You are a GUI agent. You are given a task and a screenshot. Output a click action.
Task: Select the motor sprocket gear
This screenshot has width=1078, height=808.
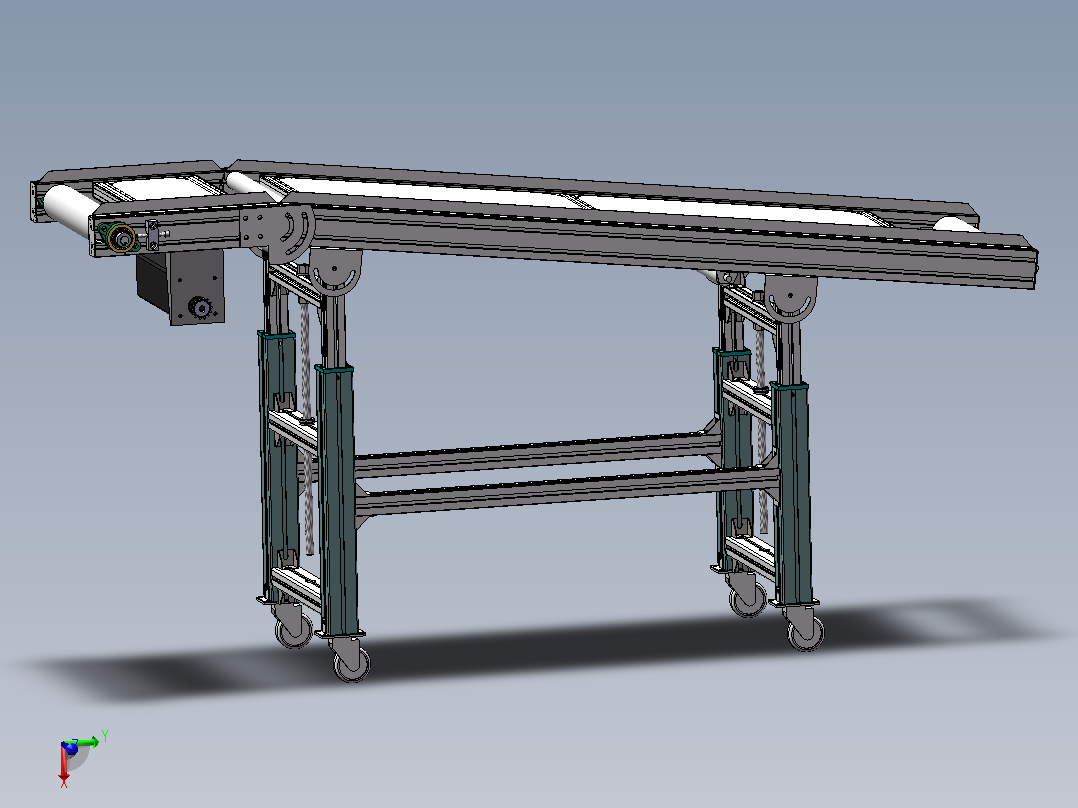coord(199,307)
